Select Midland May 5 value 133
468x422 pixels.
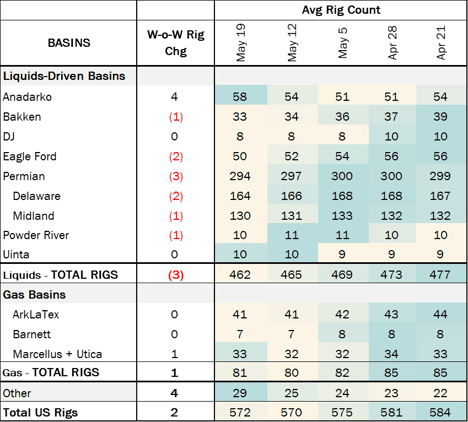(x=342, y=216)
